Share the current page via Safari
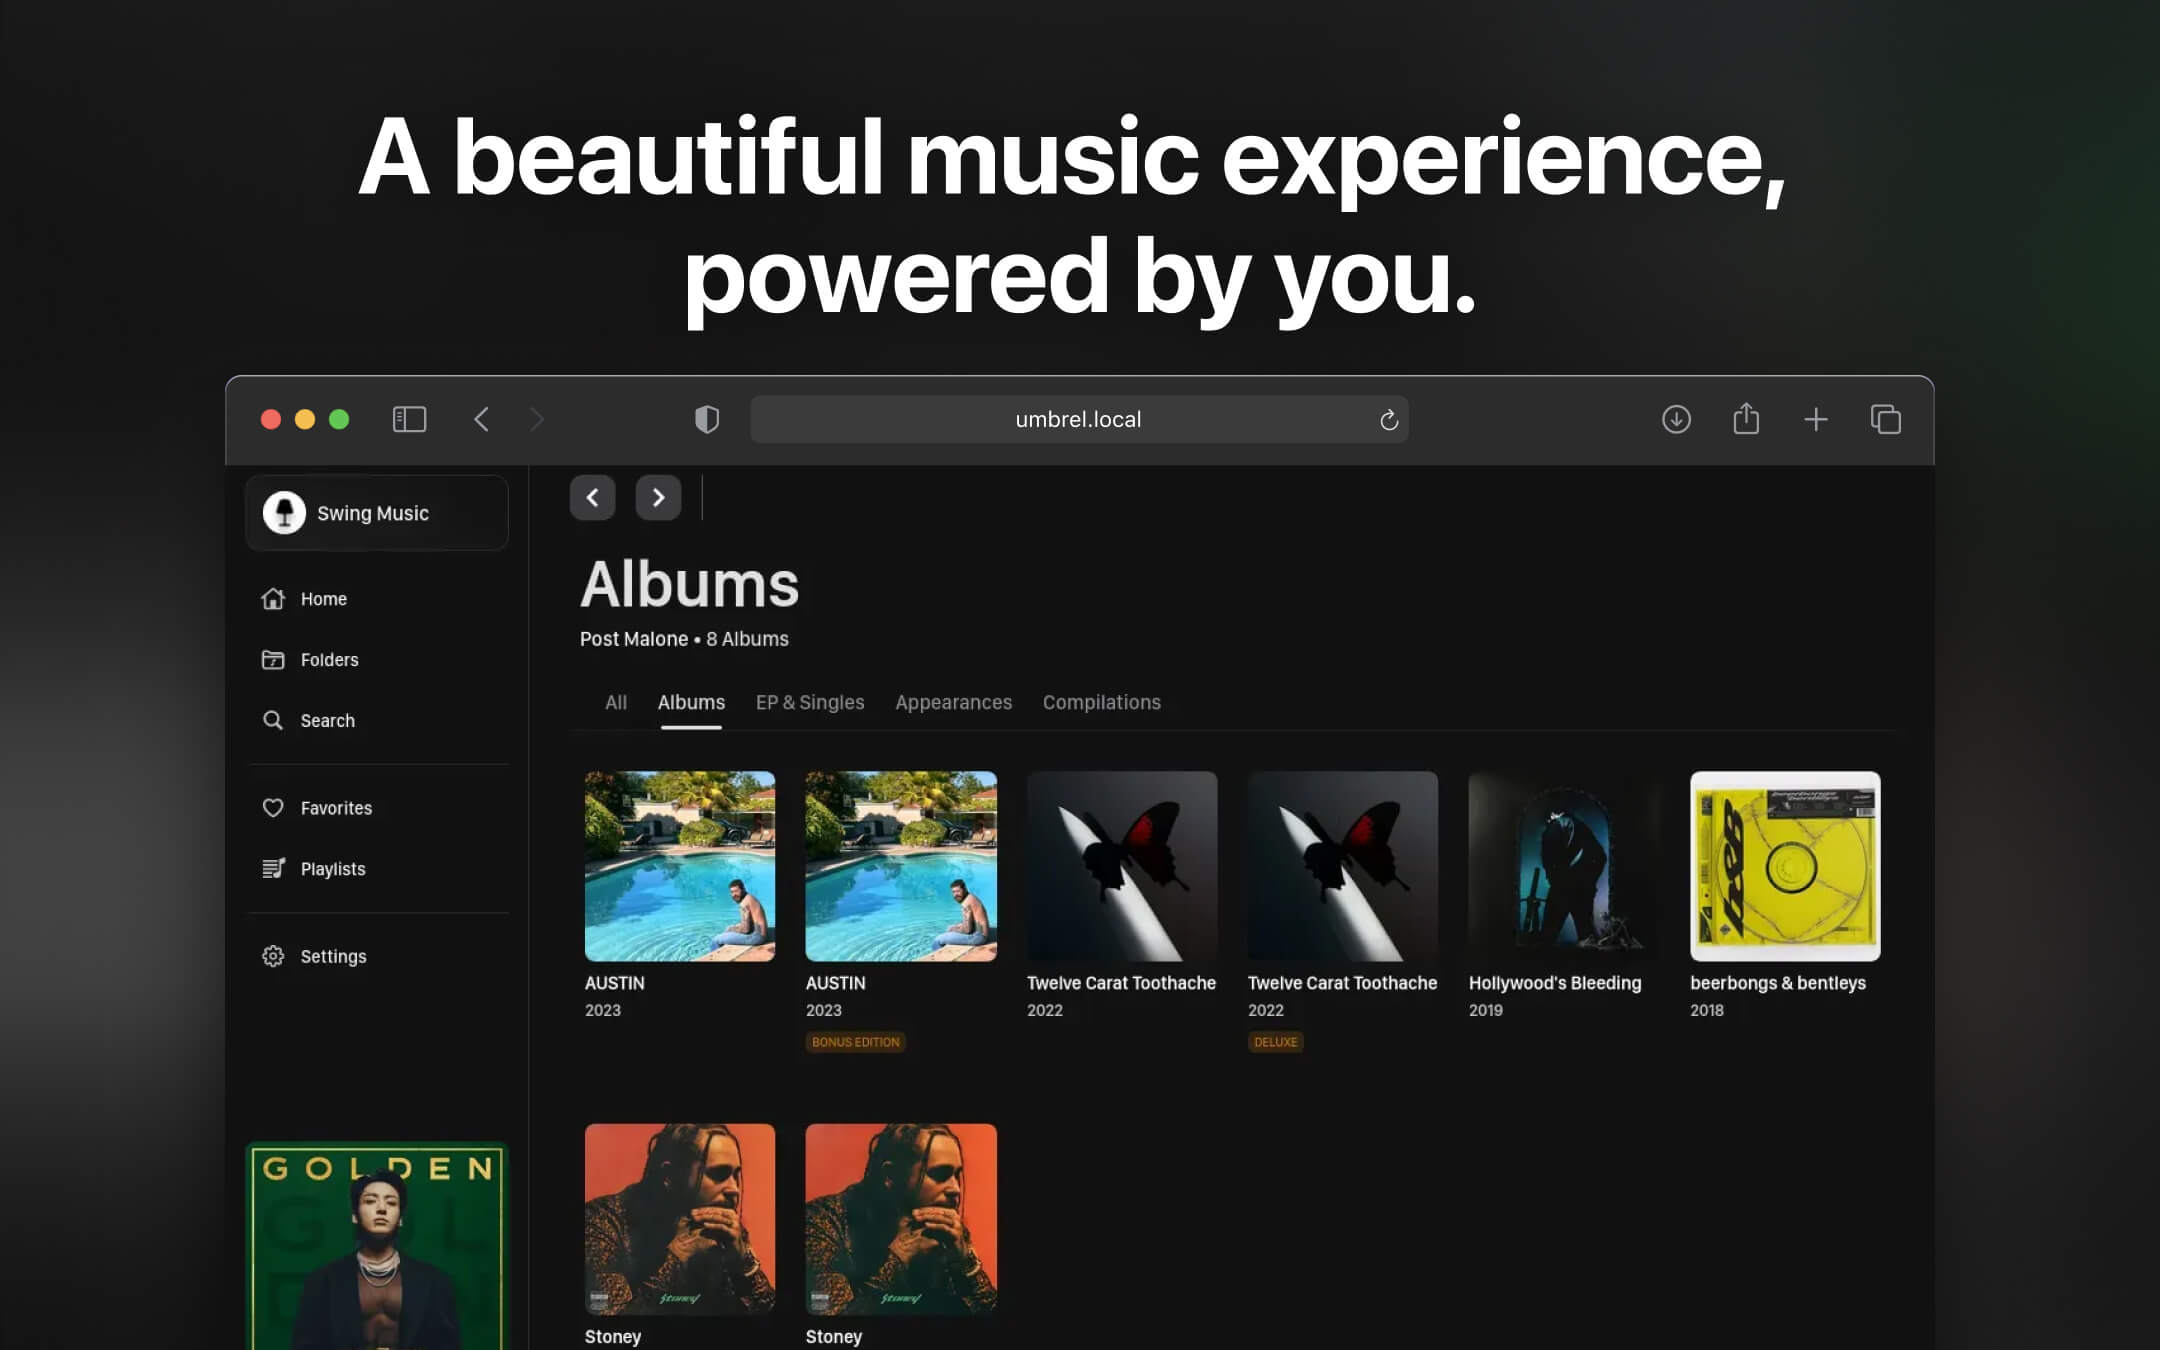 pos(1746,419)
